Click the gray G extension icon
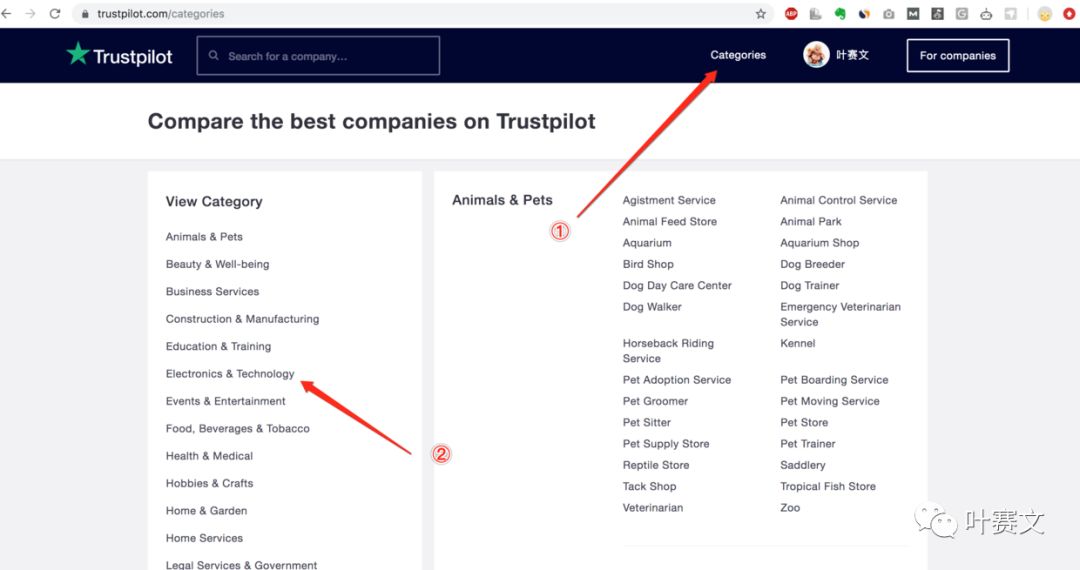1080x570 pixels. tap(962, 14)
